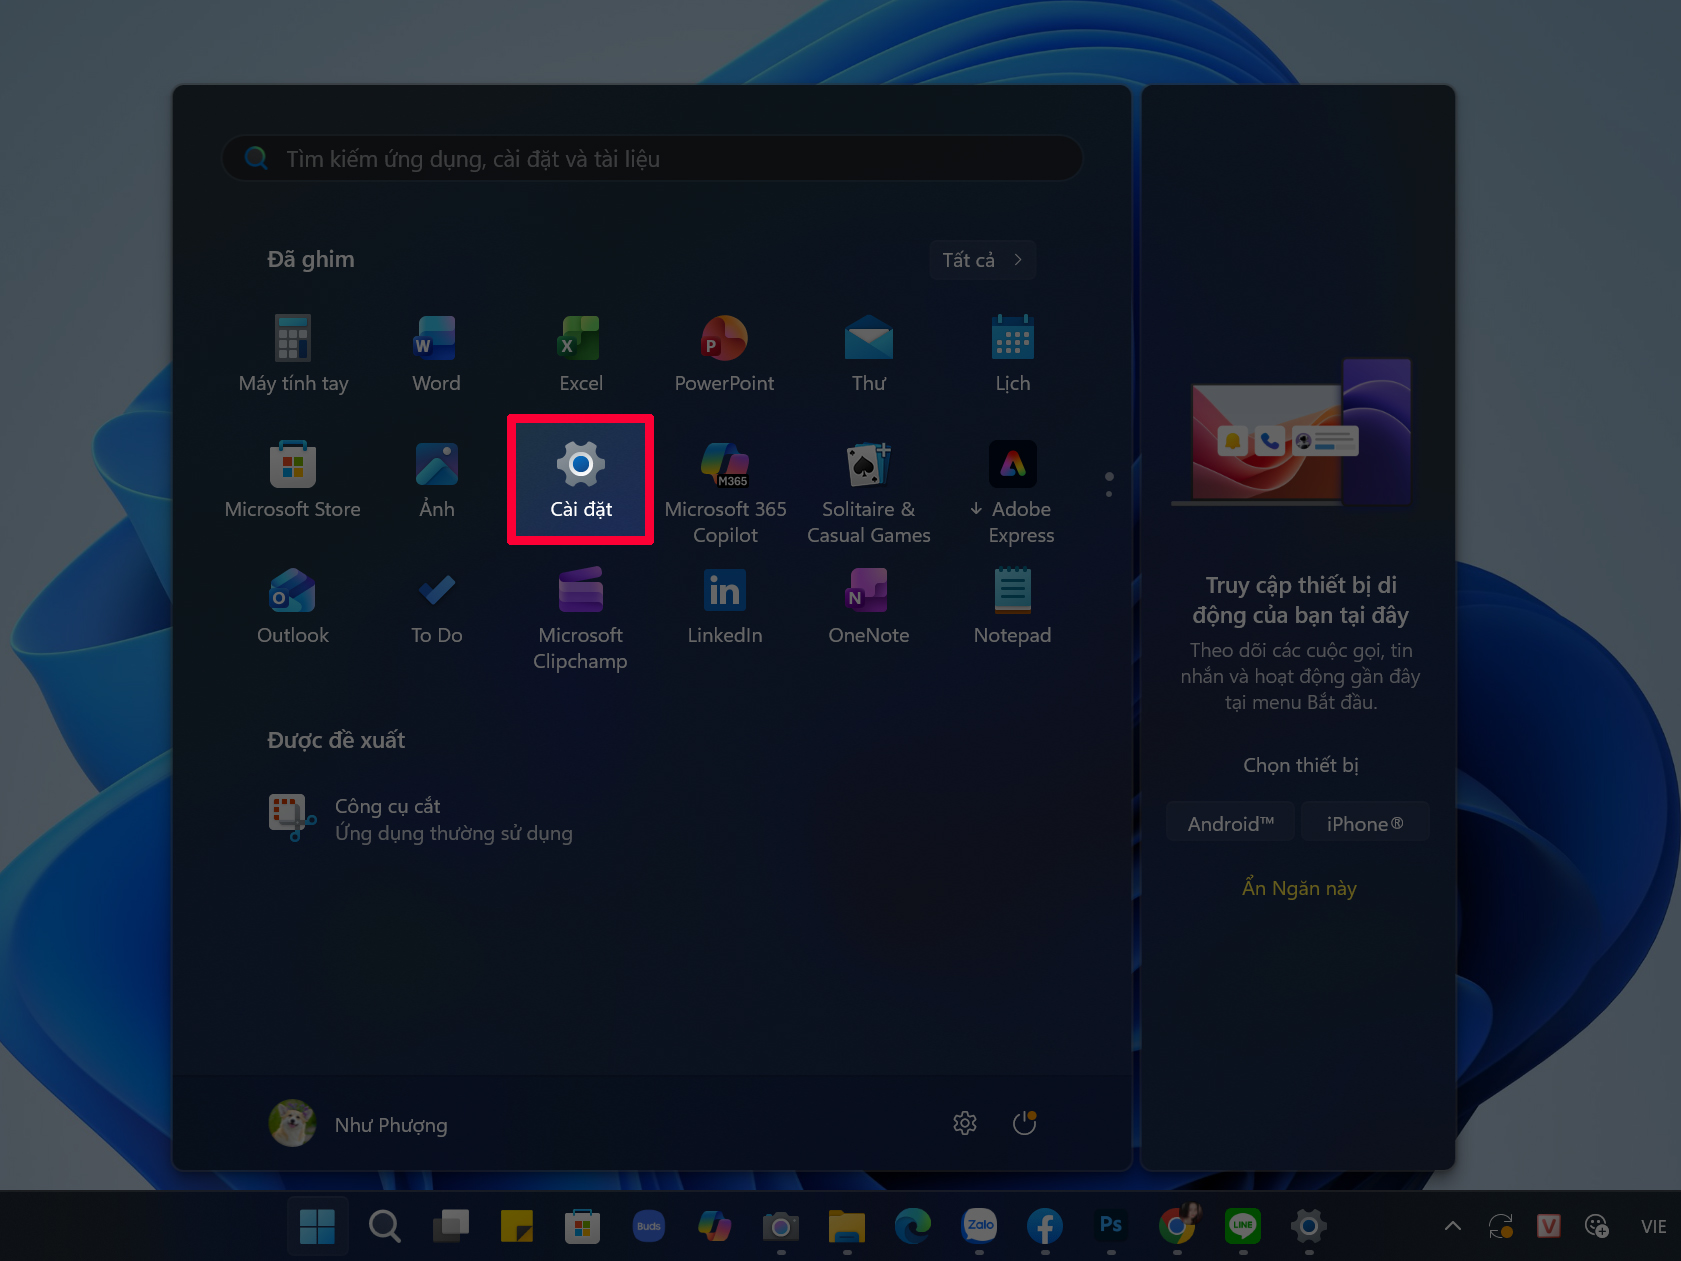
Task: Launch Zalo from the taskbar
Action: [x=979, y=1227]
